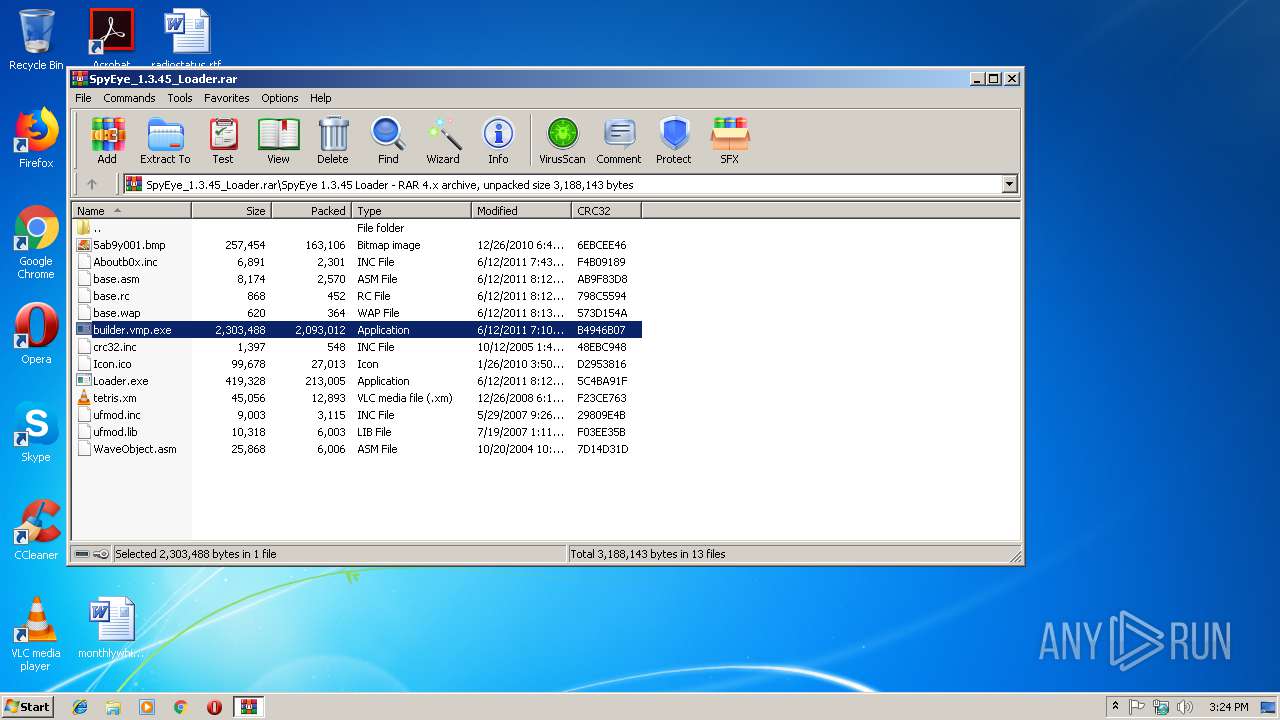Click the Windows Start button

click(x=28, y=707)
